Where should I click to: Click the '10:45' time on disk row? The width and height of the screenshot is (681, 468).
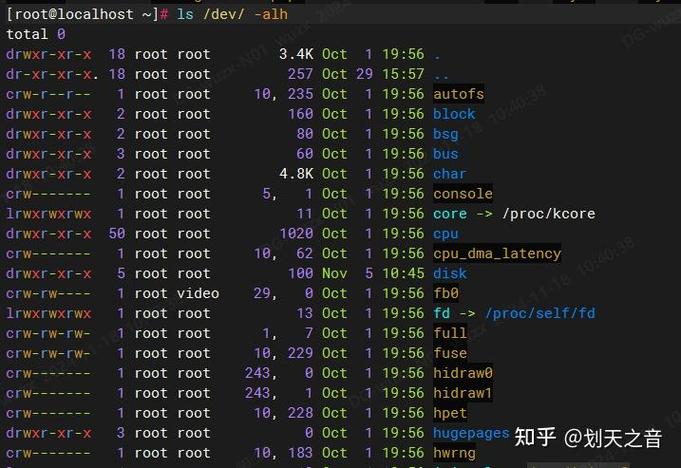[x=403, y=274]
